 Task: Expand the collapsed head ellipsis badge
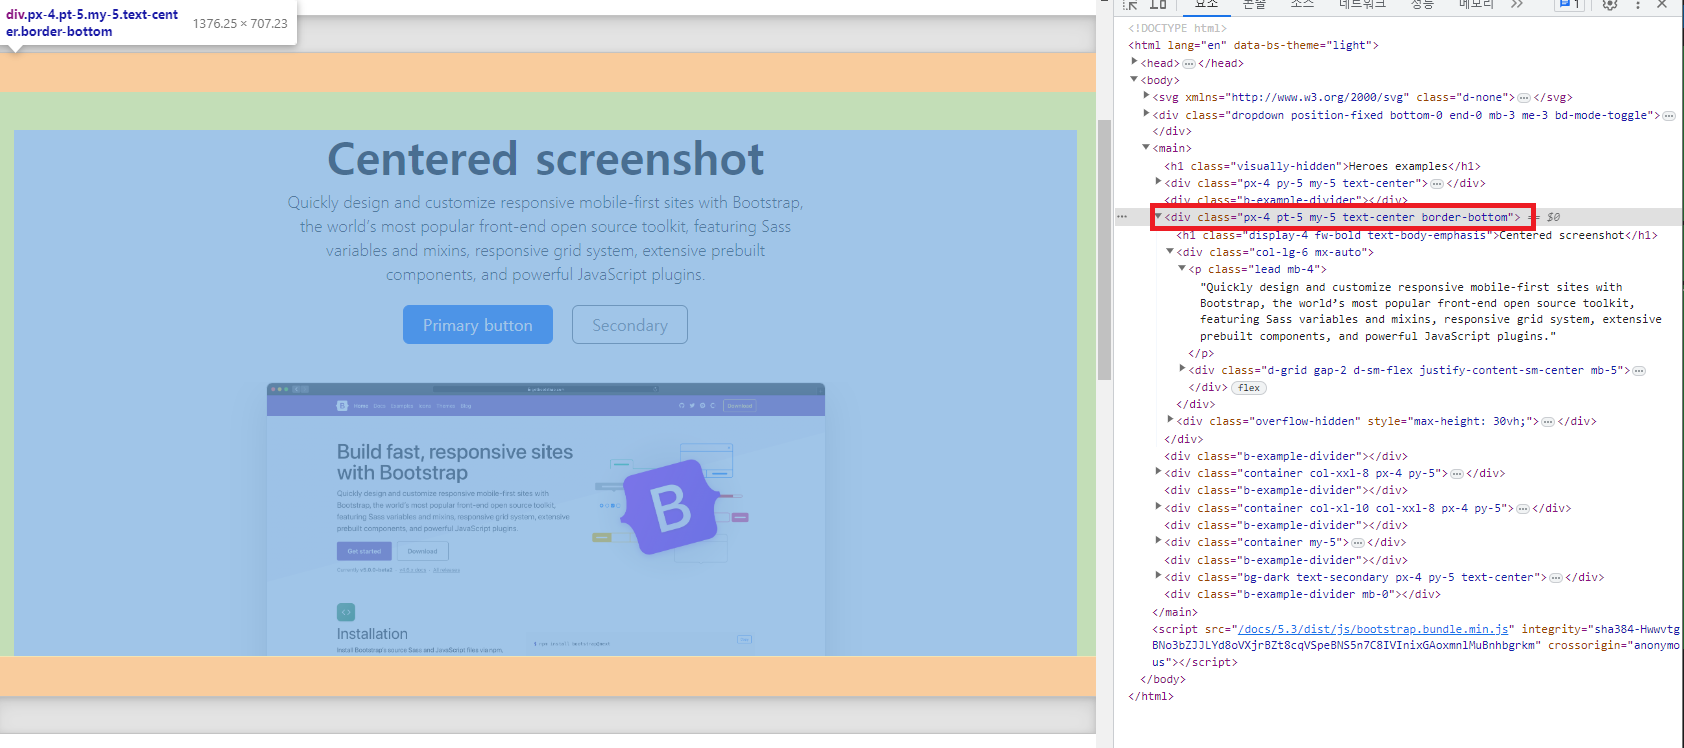pos(1189,63)
